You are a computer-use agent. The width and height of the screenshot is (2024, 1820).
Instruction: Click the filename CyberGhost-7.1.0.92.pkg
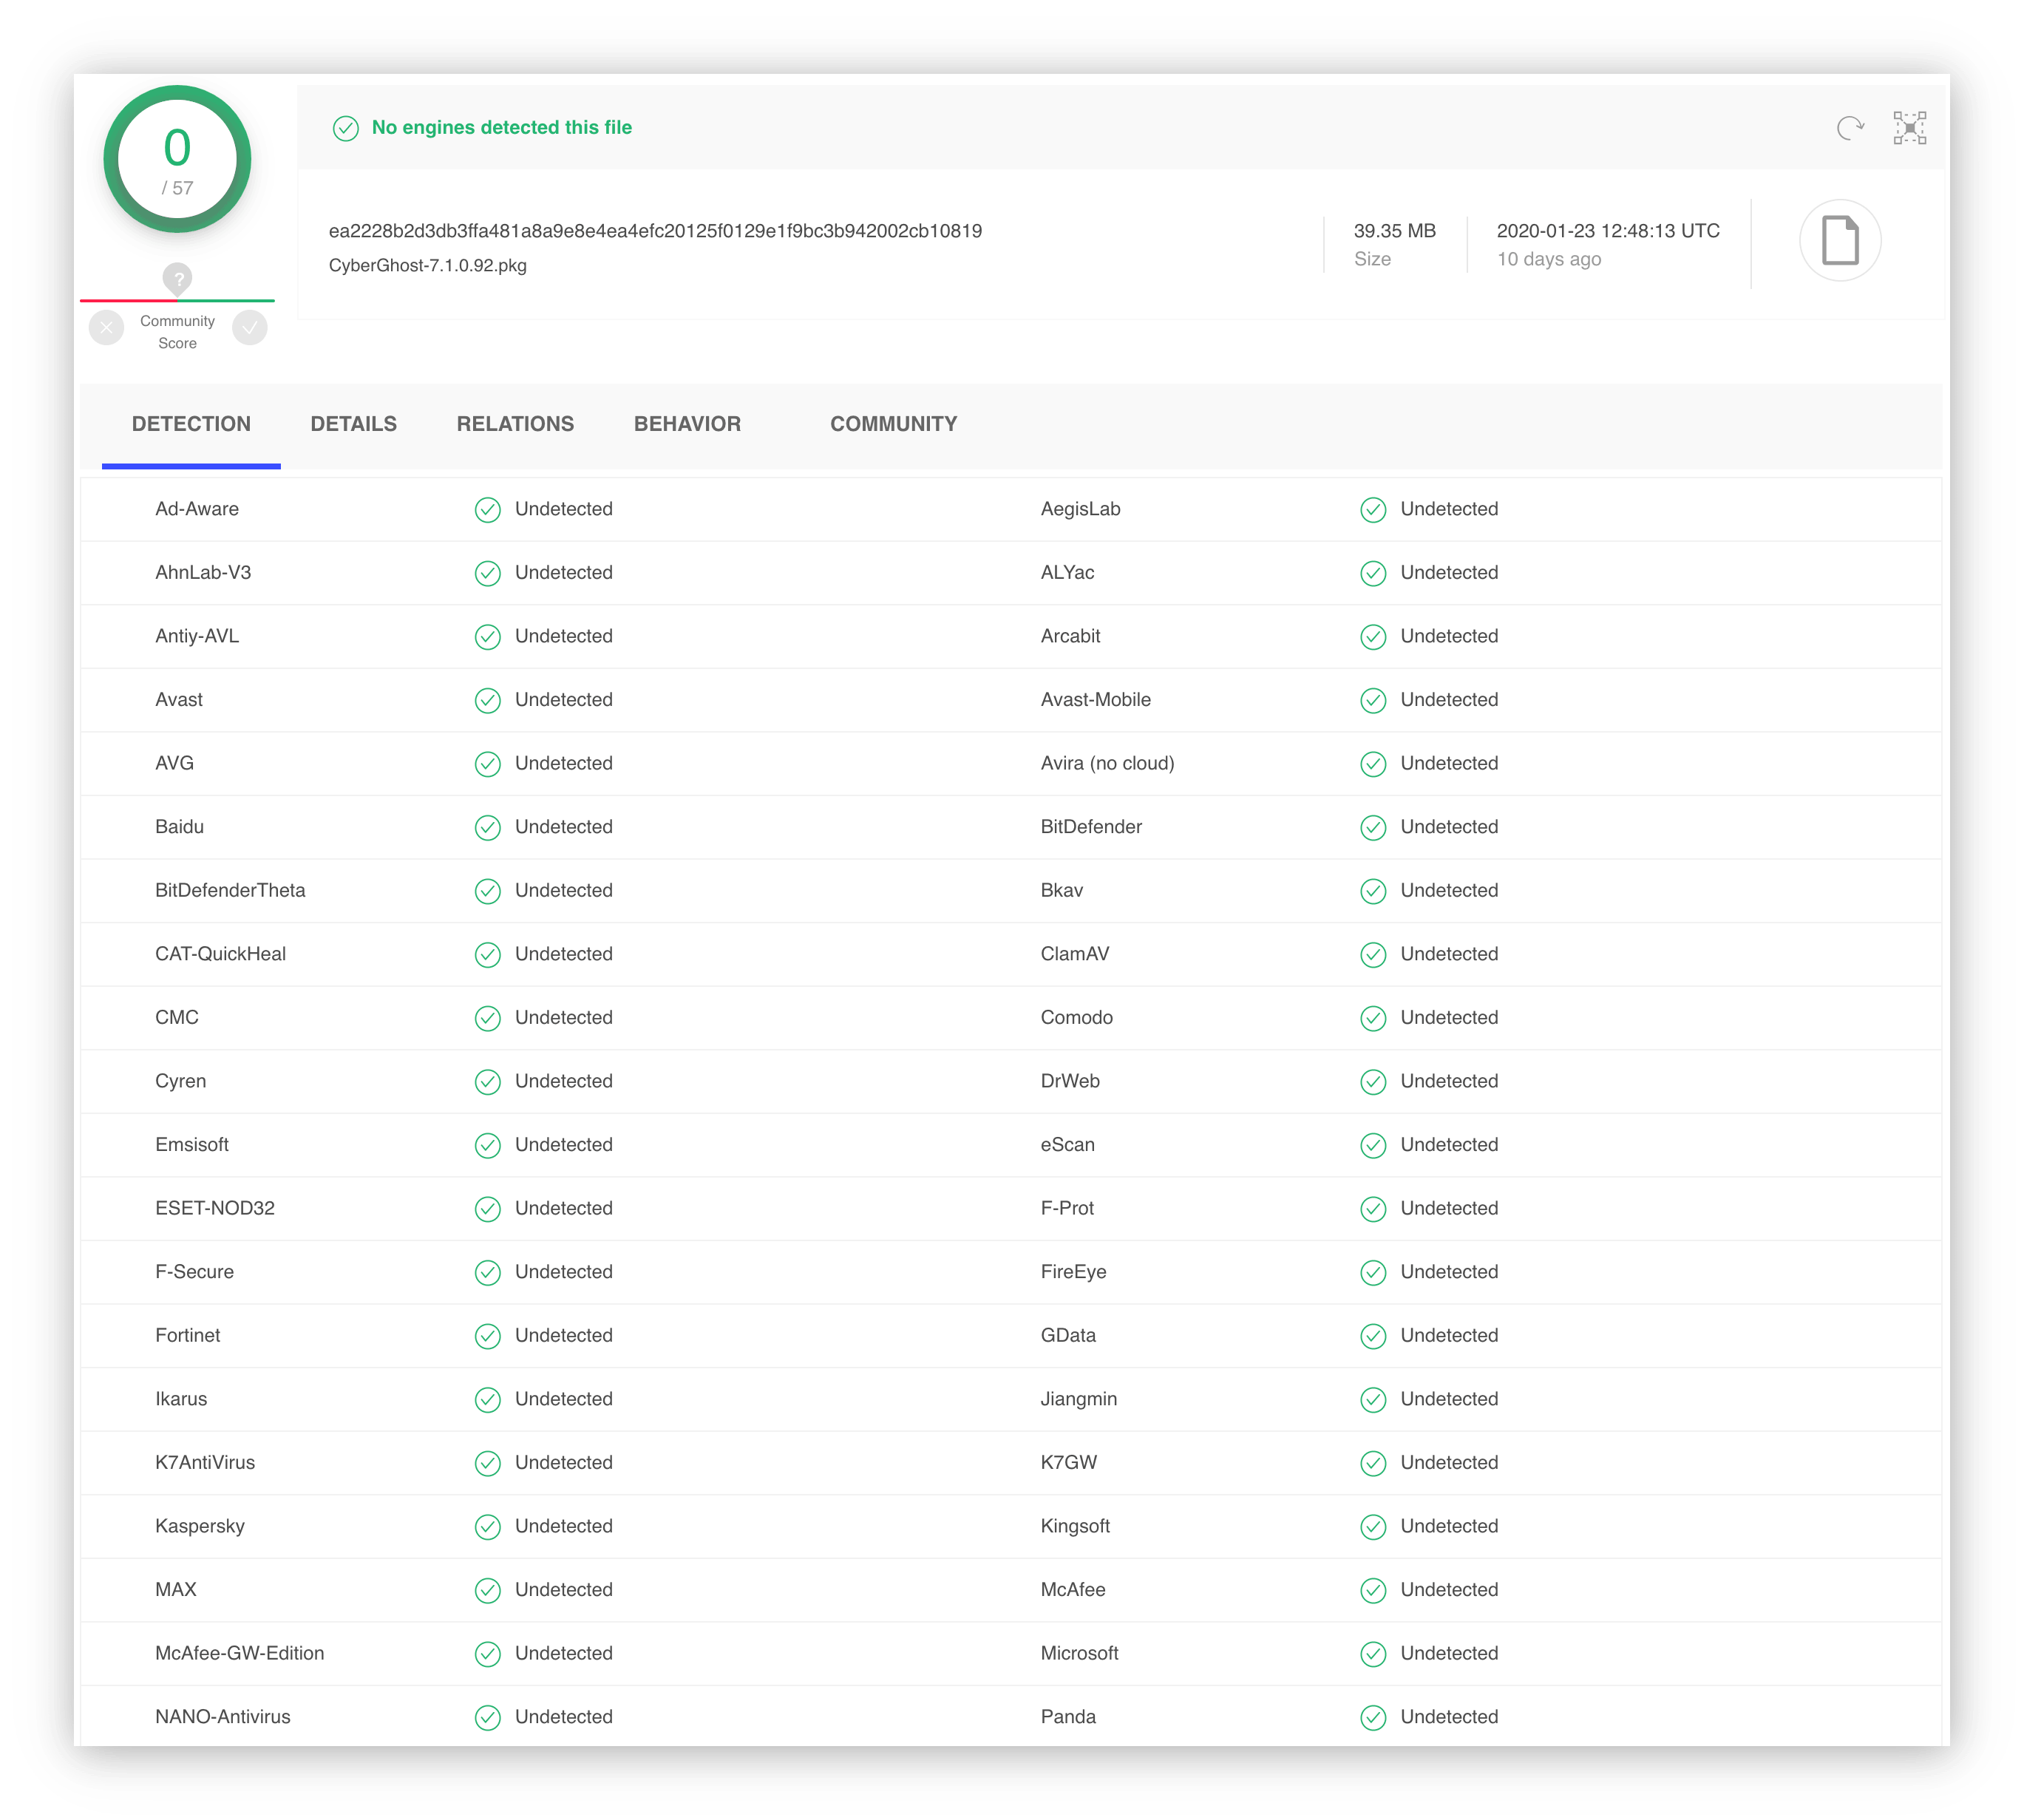pos(427,265)
